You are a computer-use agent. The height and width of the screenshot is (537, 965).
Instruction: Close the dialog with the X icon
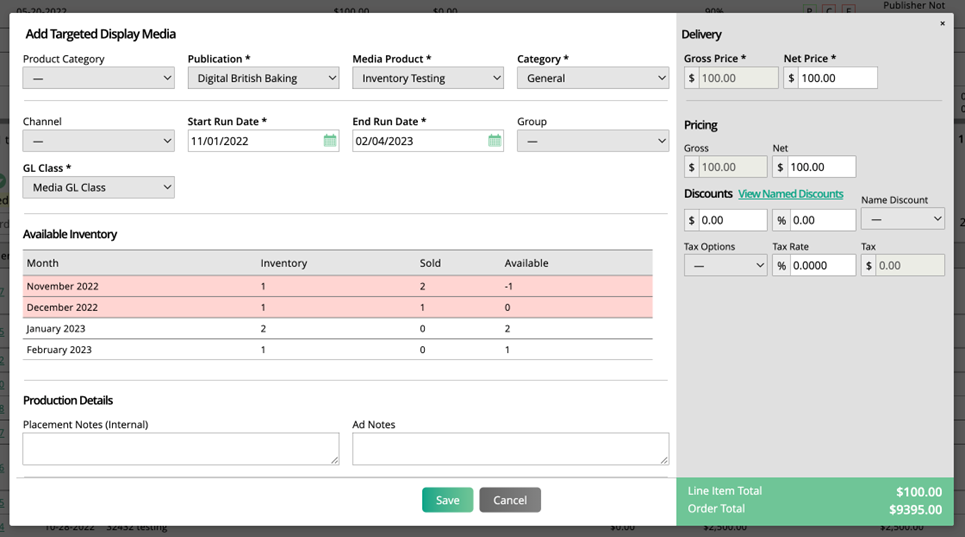tap(942, 23)
